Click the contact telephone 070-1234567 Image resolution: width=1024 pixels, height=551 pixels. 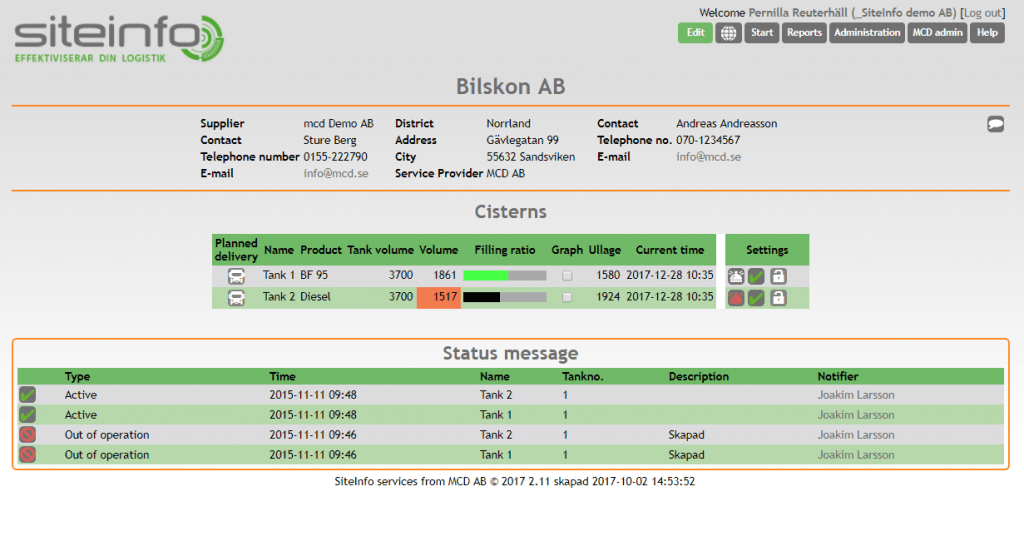[x=708, y=140]
